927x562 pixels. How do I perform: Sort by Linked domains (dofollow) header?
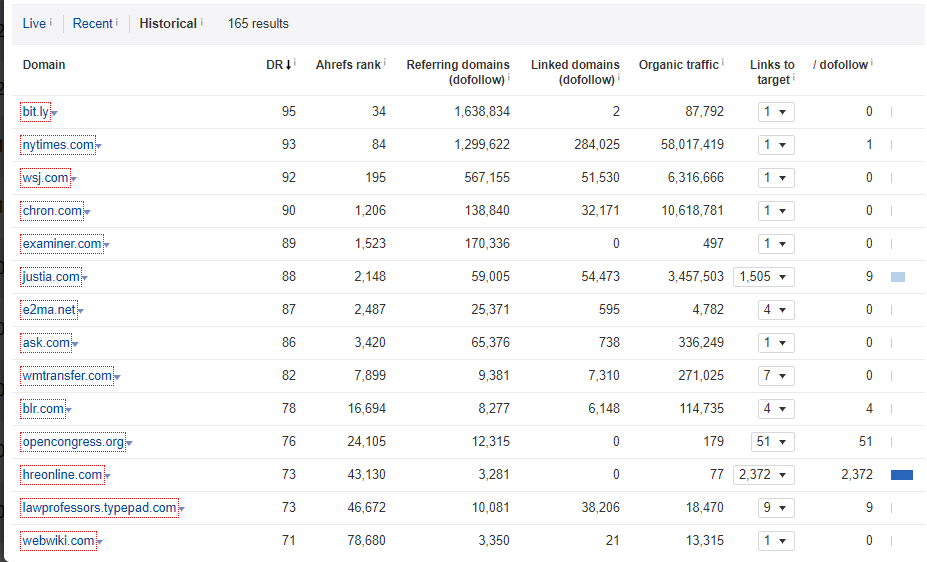click(575, 72)
